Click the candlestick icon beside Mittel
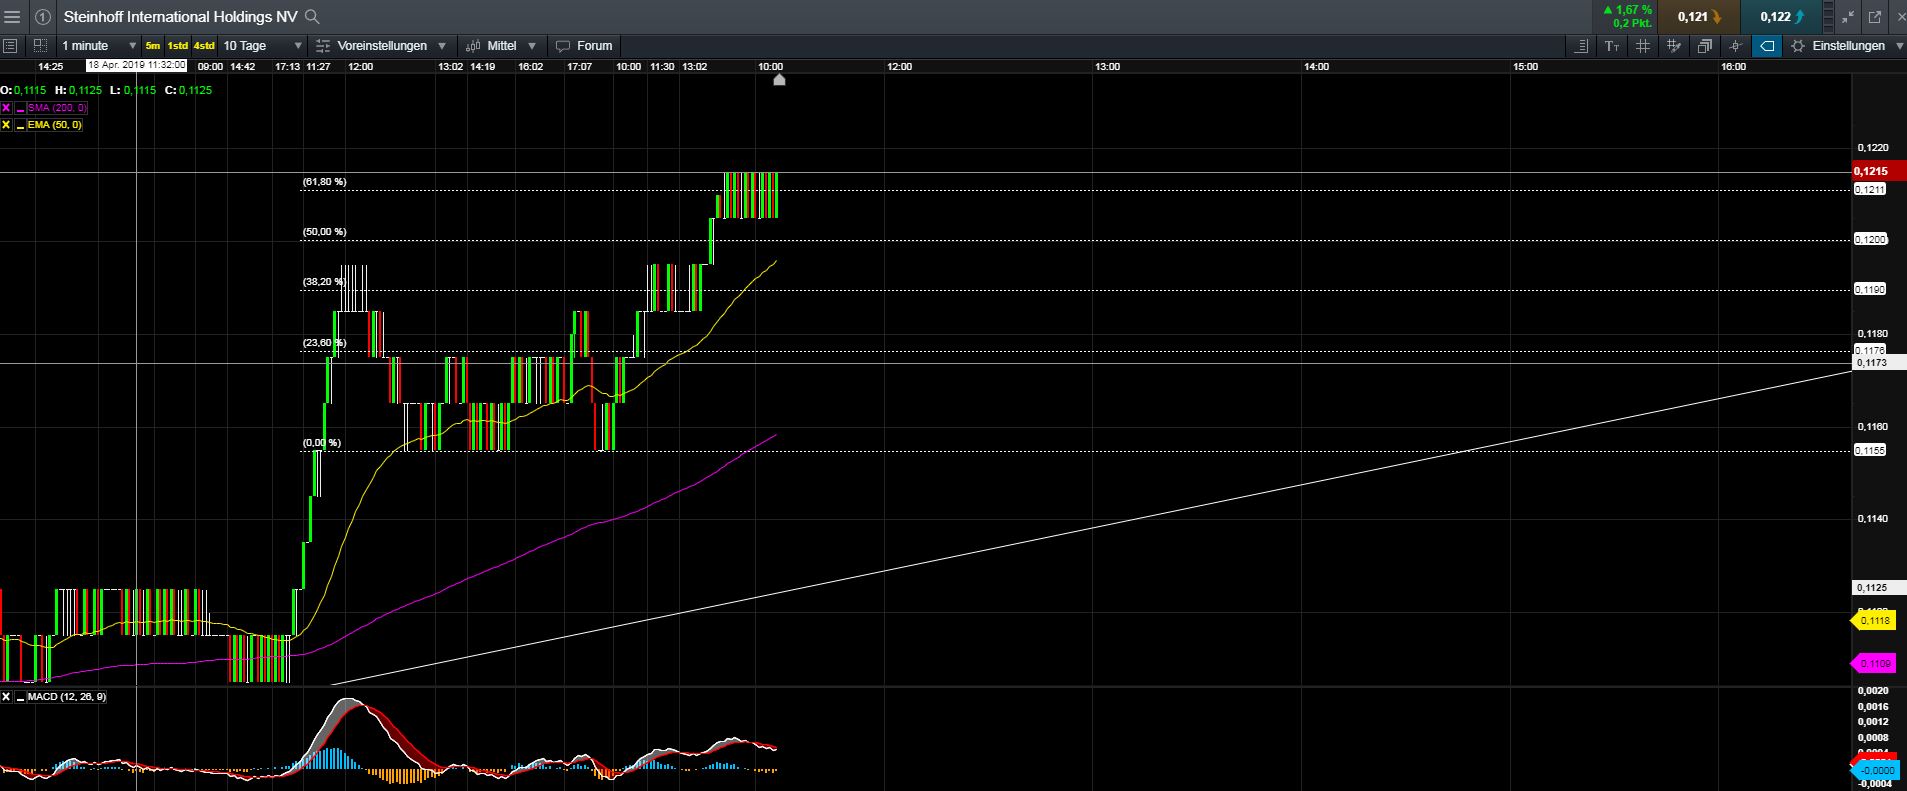1907x791 pixels. 473,46
